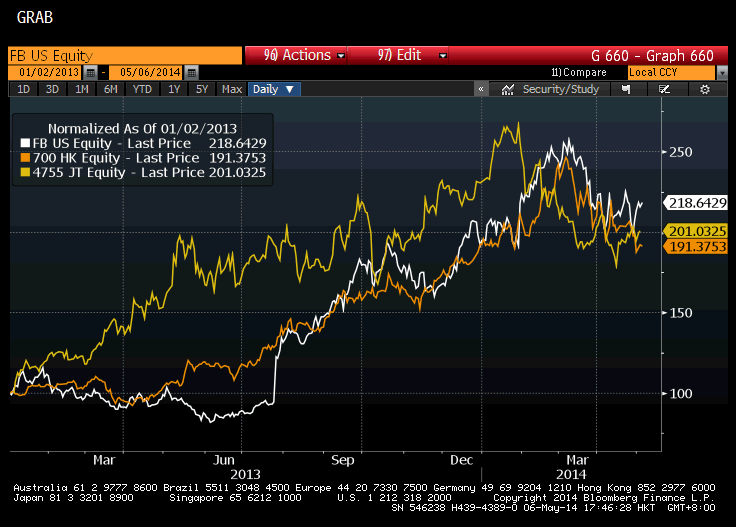Image resolution: width=736 pixels, height=527 pixels.
Task: Collapse toolbar with double-arrow icon
Action: (x=481, y=89)
